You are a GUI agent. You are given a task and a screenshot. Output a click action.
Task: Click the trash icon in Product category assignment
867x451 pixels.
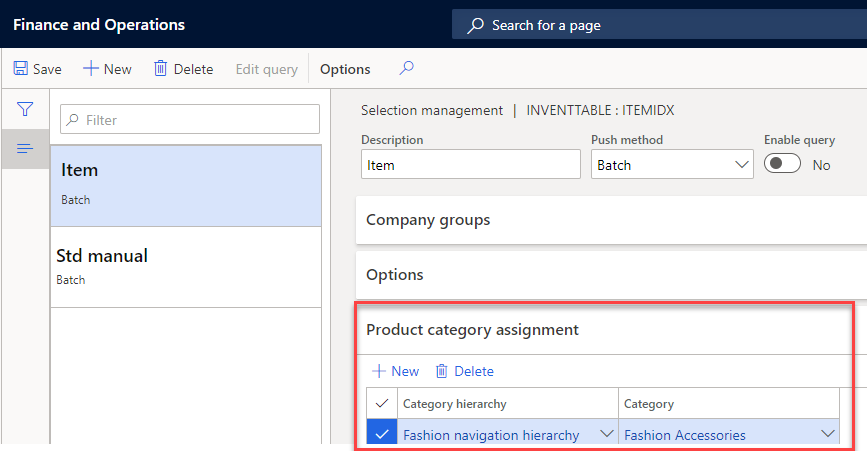click(441, 371)
